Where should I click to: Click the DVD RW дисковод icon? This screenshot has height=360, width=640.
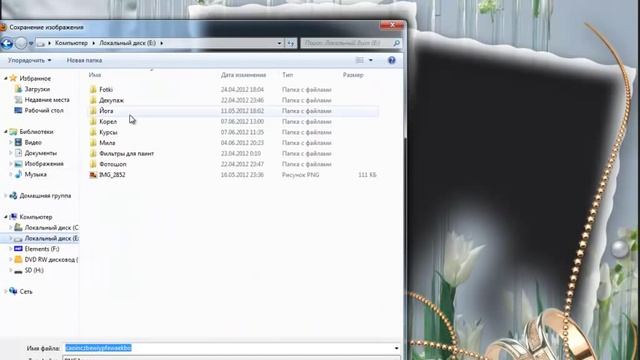tap(18, 259)
